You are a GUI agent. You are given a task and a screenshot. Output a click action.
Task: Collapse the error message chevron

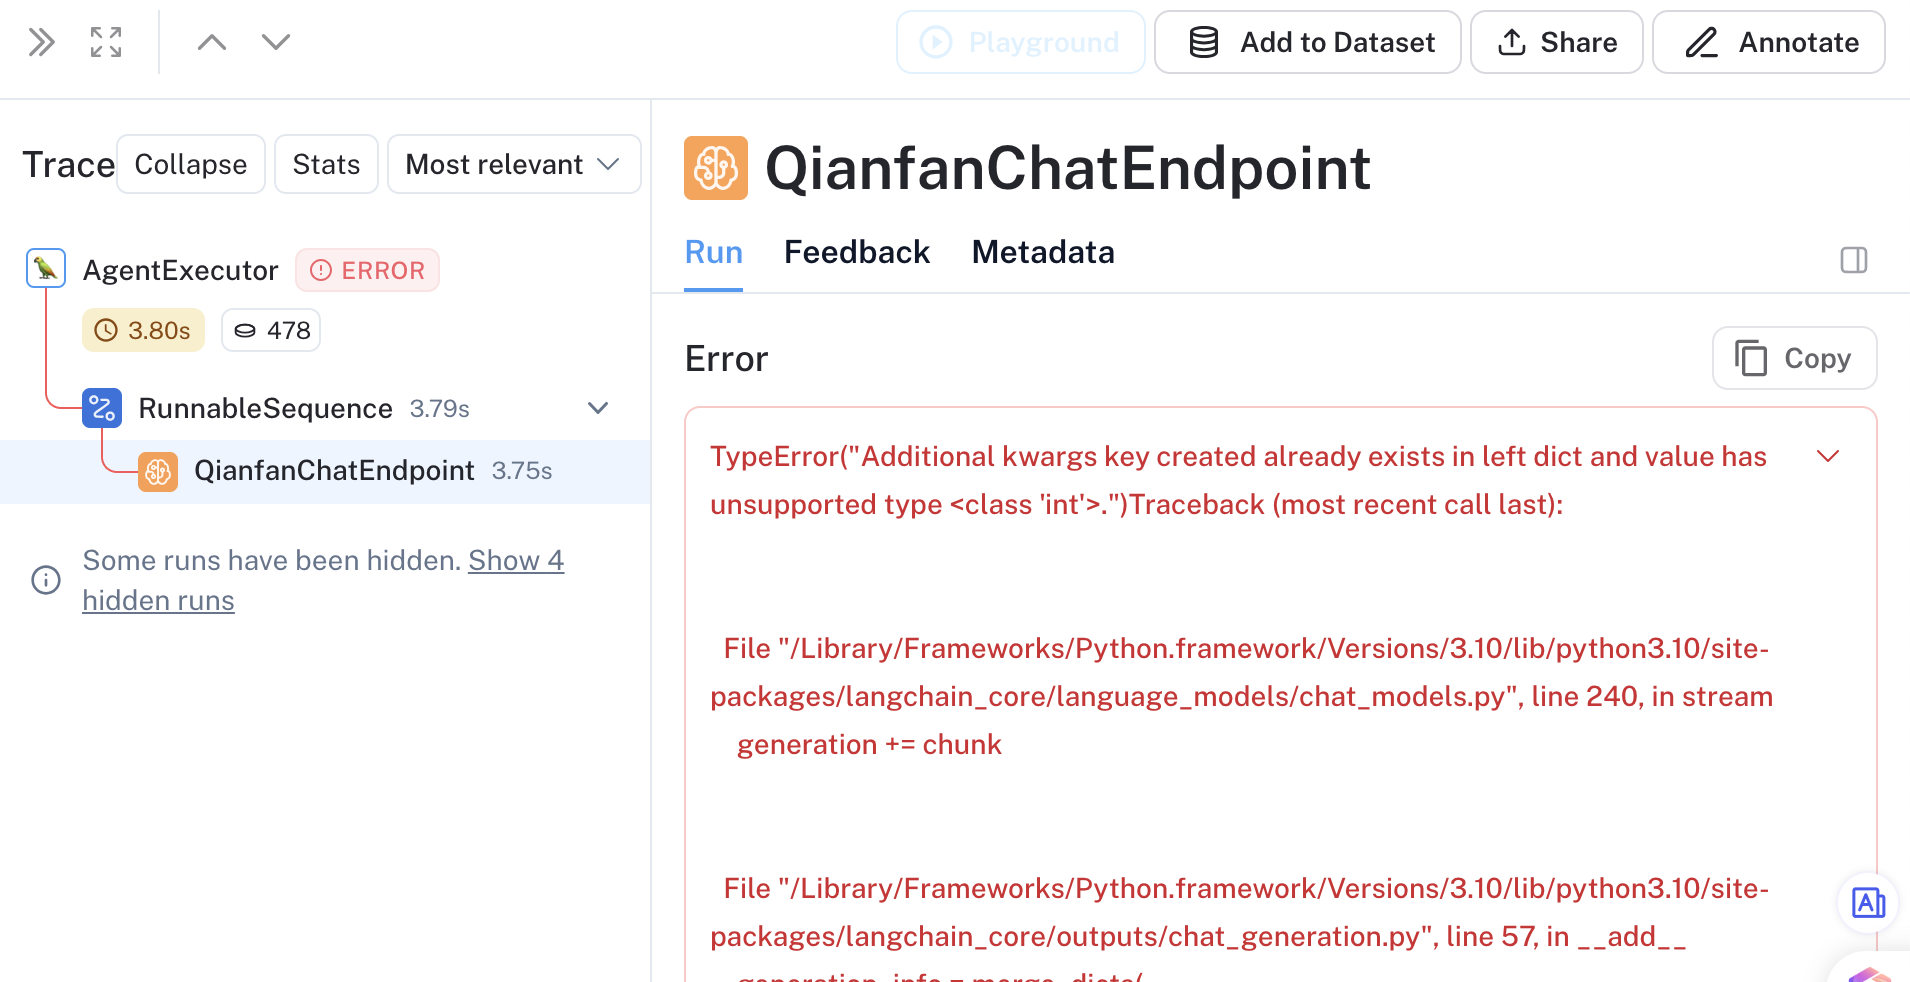1828,456
